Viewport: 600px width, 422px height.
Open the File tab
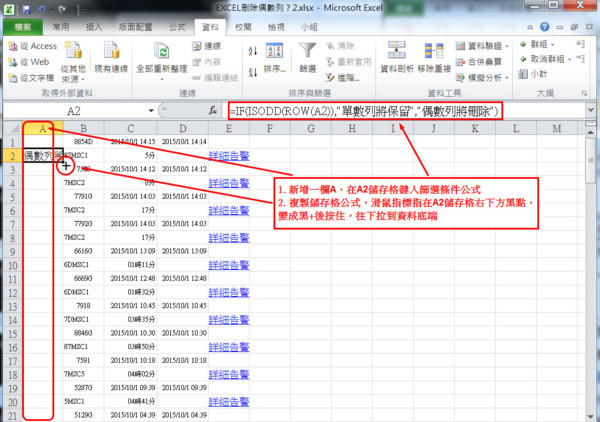[x=23, y=27]
